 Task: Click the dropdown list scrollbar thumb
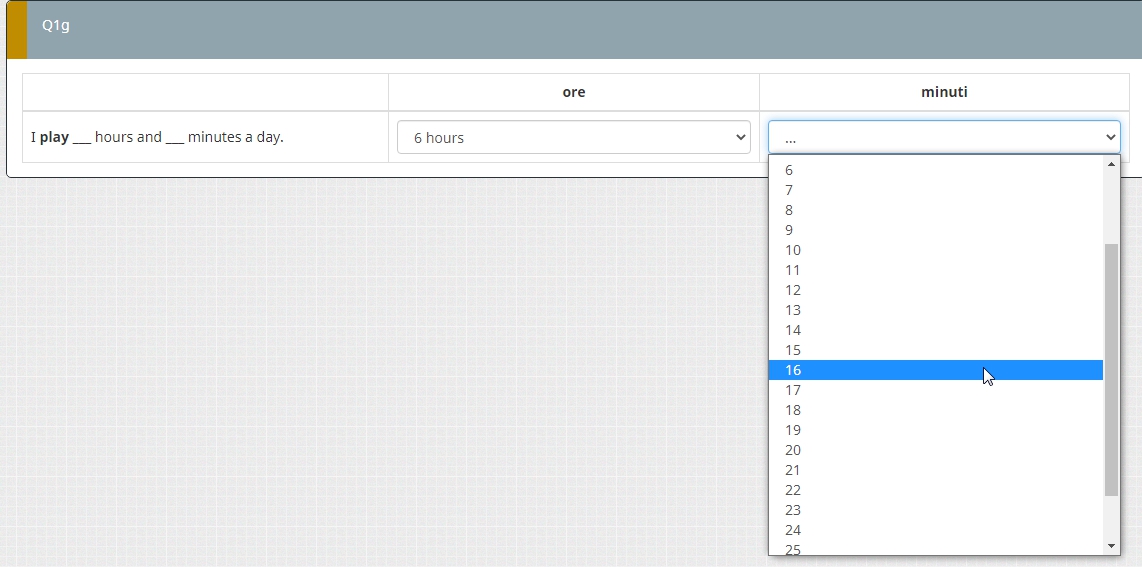click(1111, 370)
